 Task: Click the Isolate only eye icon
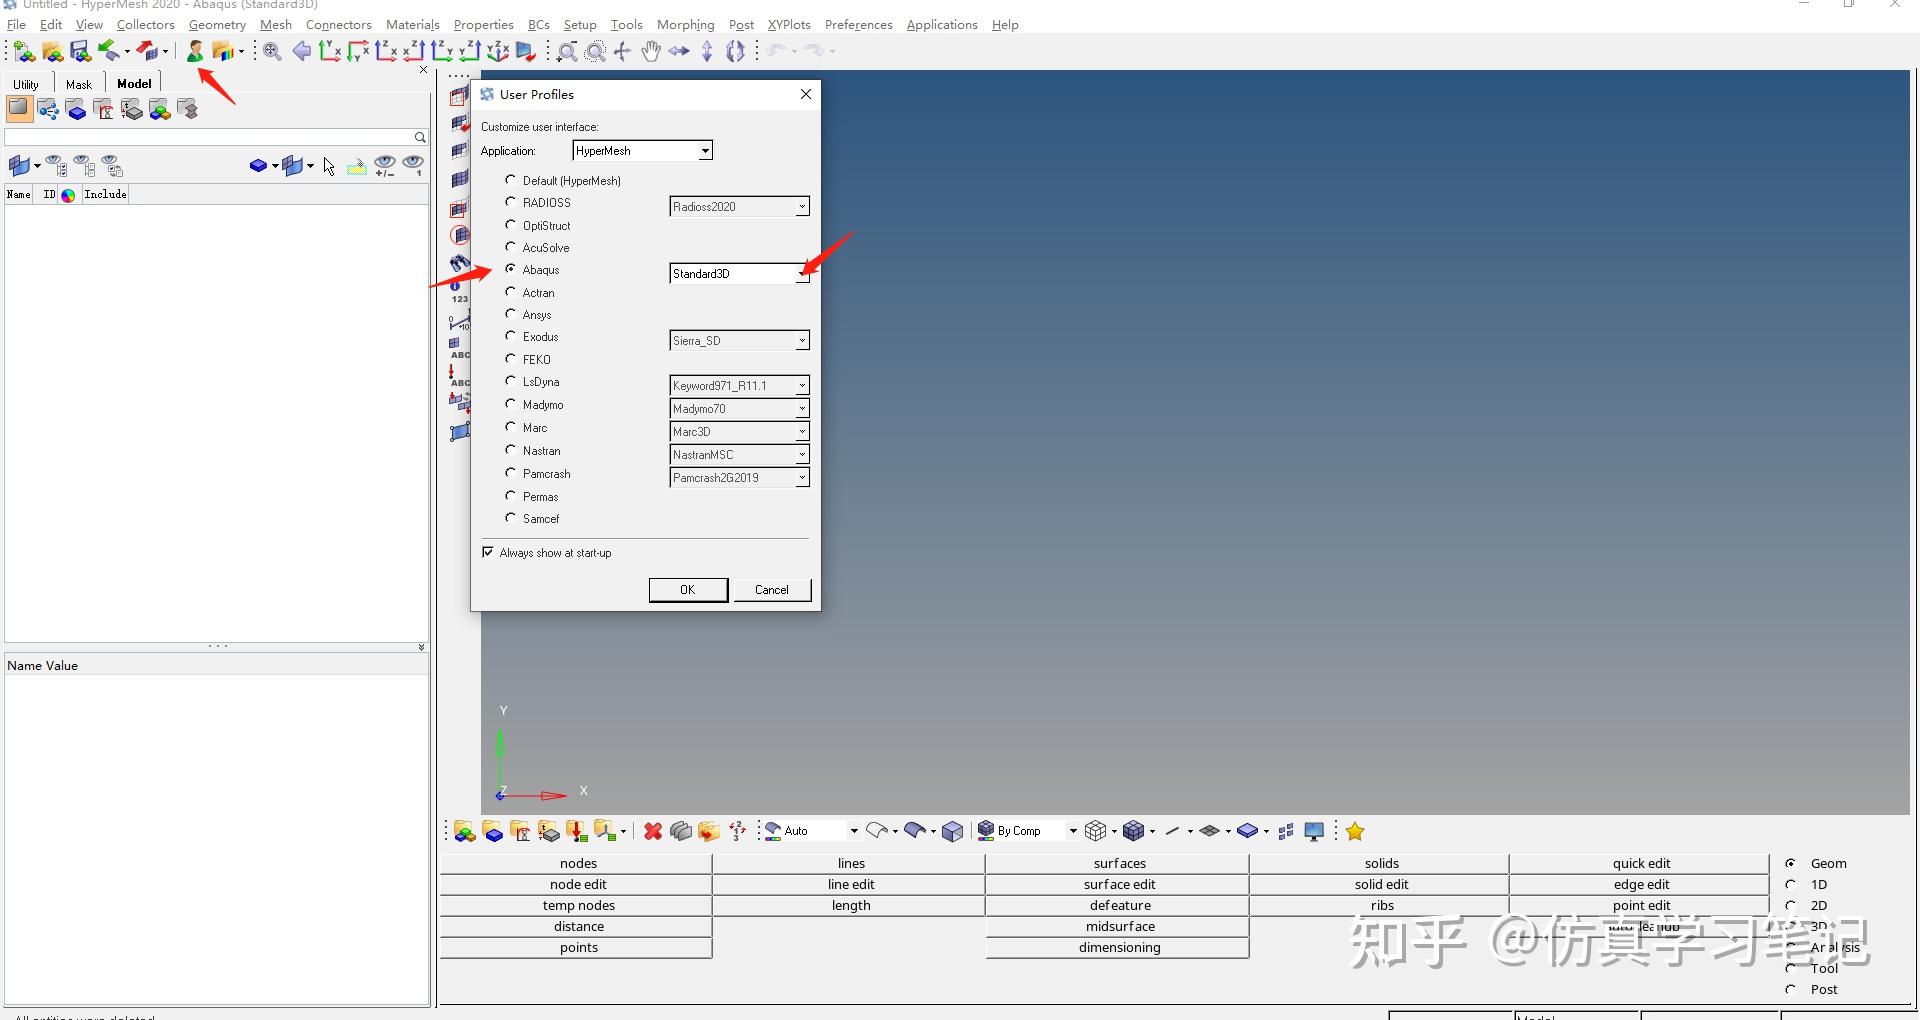pyautogui.click(x=413, y=166)
